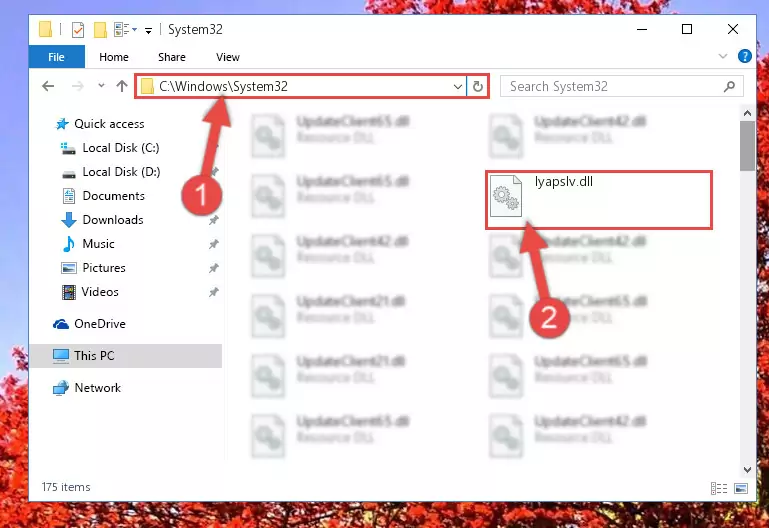Open the blue Help question icon
The height and width of the screenshot is (528, 769).
pos(744,56)
